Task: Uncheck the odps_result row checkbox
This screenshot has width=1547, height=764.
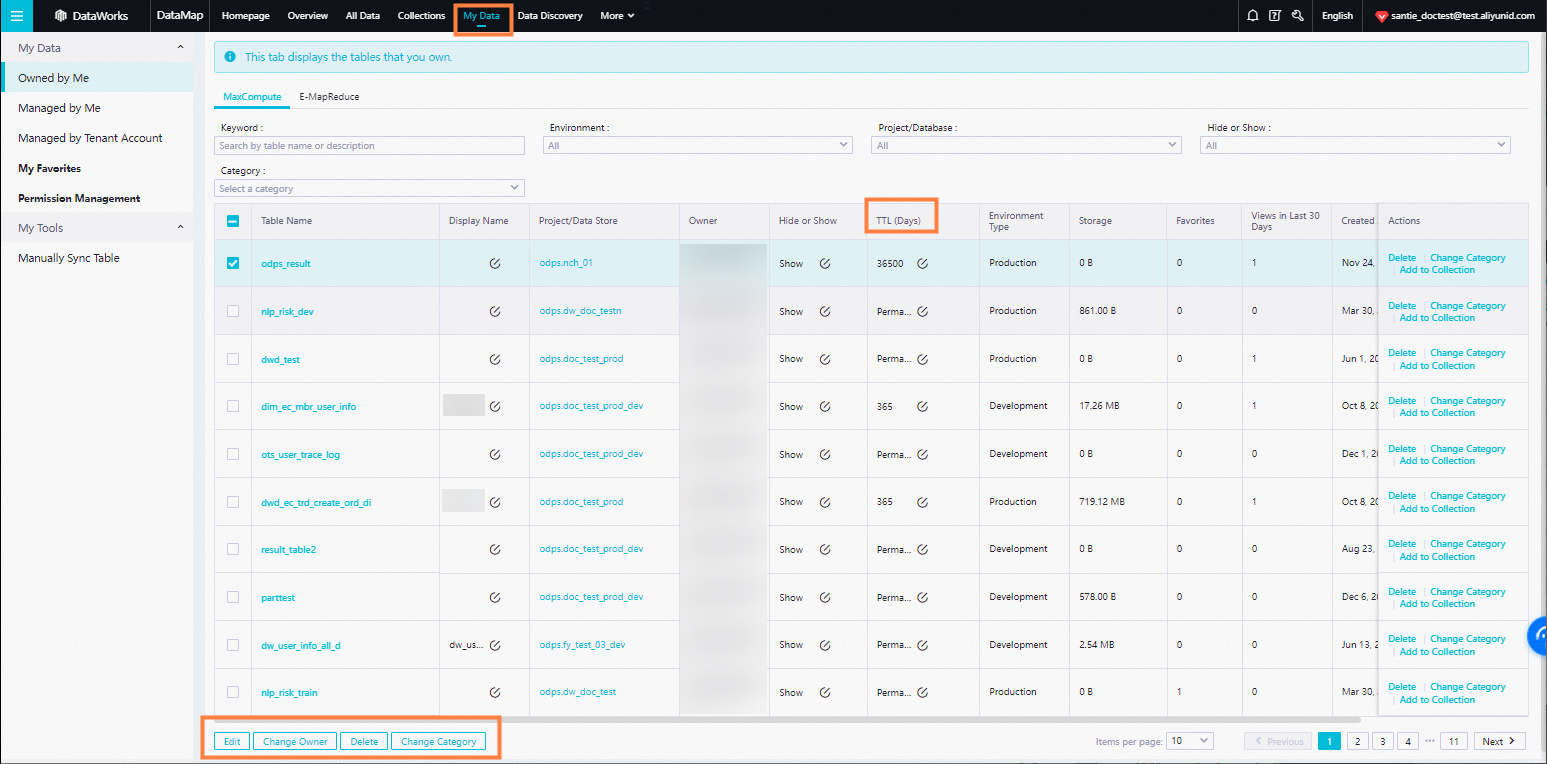Action: [x=233, y=264]
